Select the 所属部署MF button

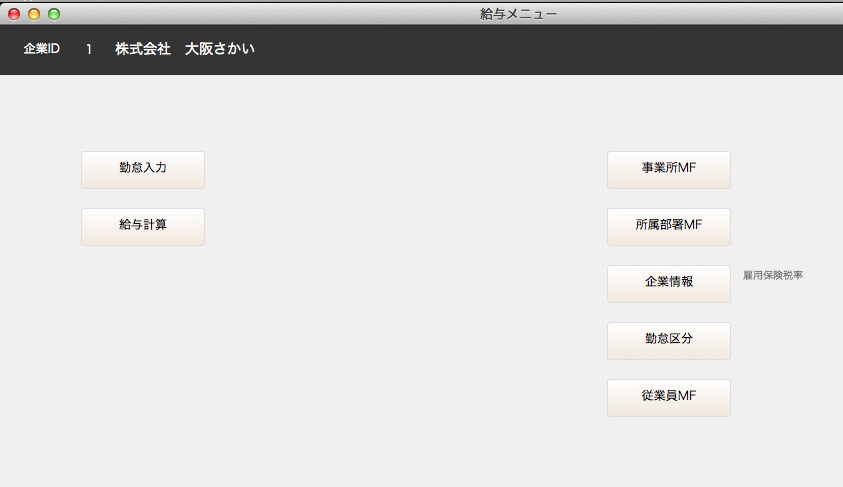point(669,226)
